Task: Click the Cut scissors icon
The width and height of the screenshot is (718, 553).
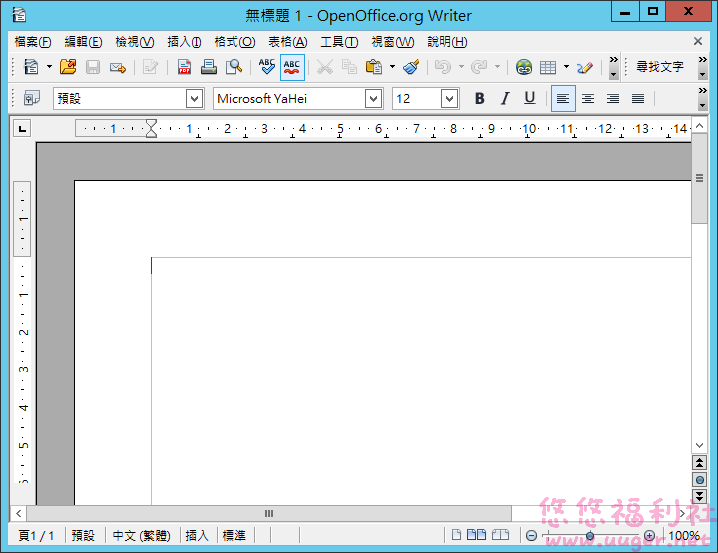Action: [325, 67]
